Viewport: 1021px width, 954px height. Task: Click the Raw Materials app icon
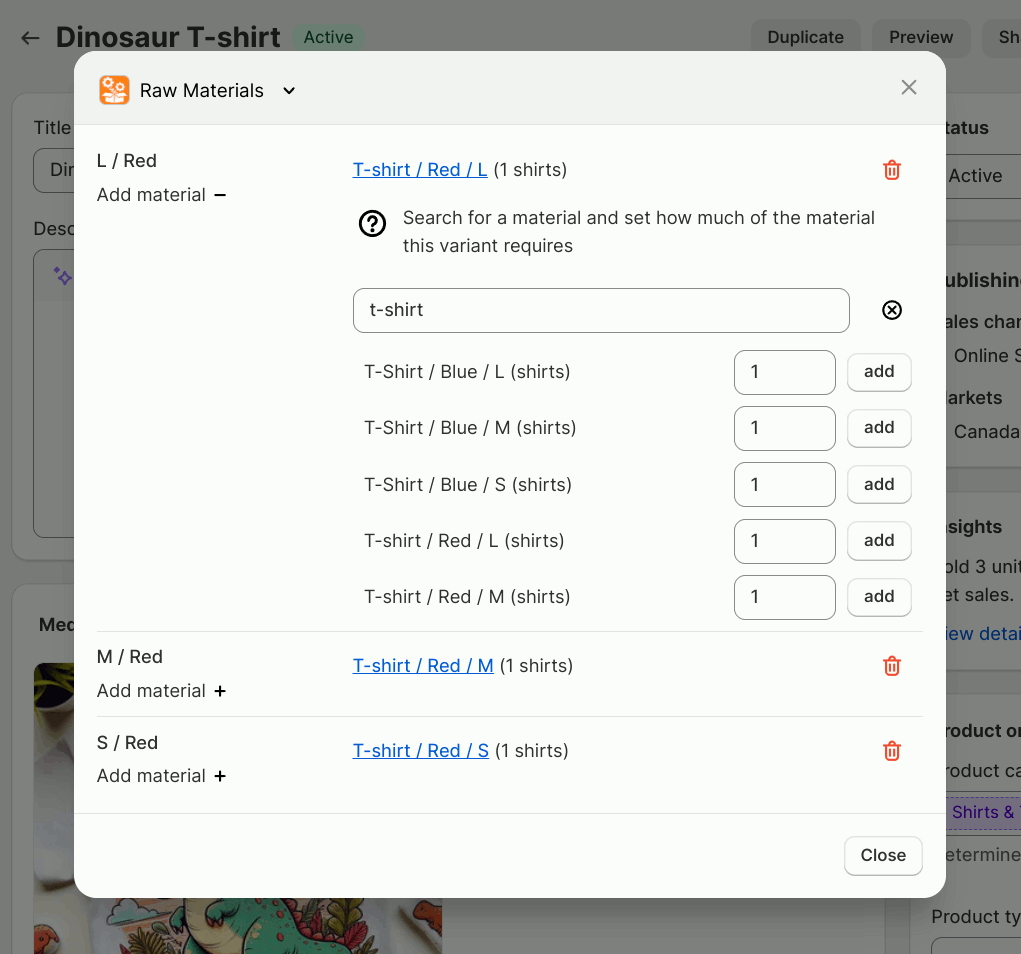(x=114, y=90)
